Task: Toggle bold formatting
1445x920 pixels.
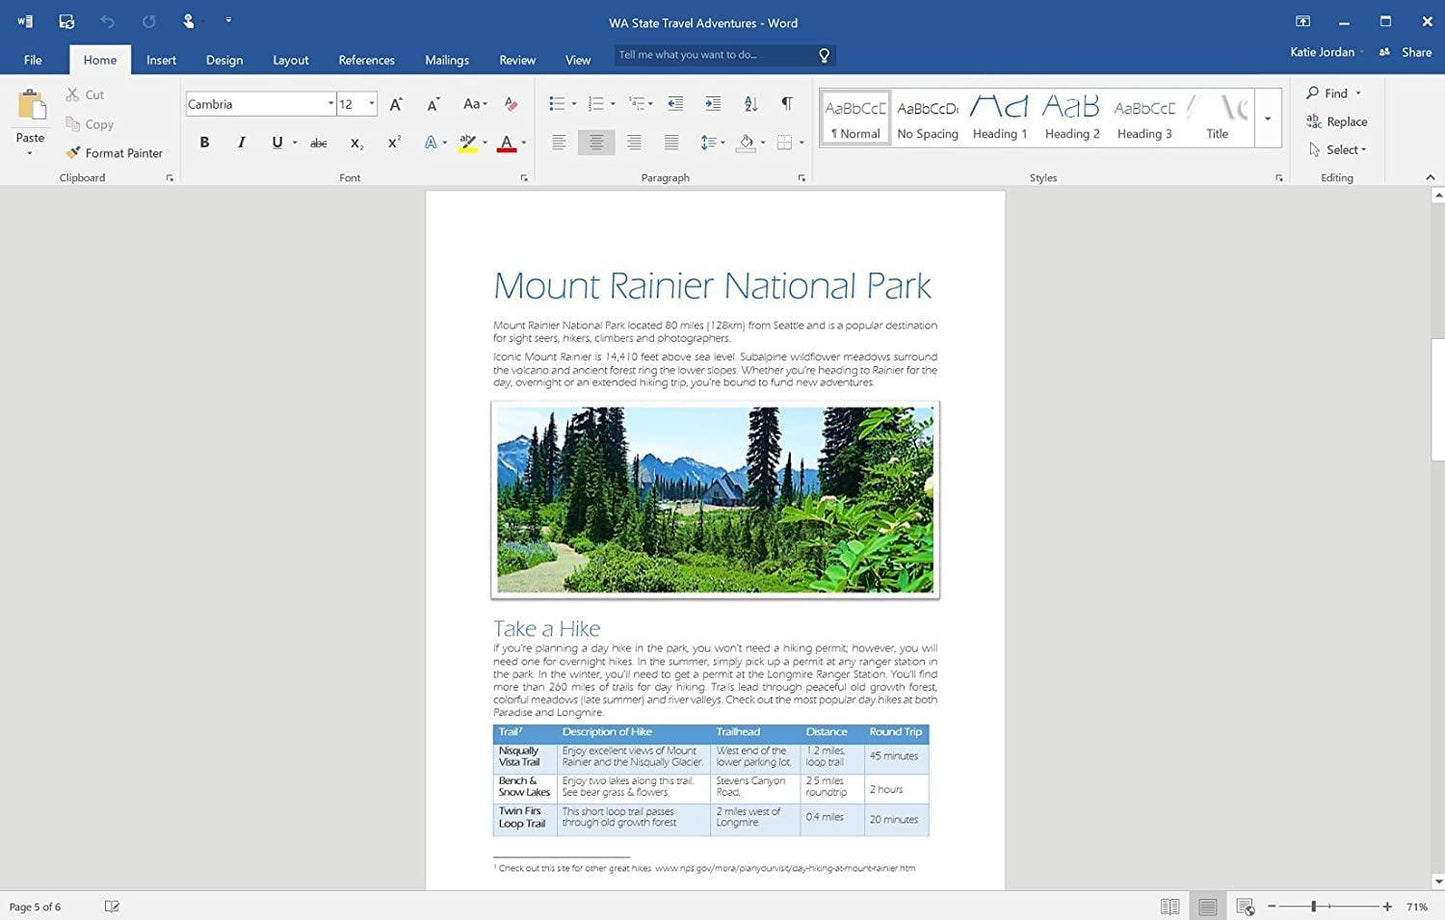Action: pyautogui.click(x=204, y=142)
